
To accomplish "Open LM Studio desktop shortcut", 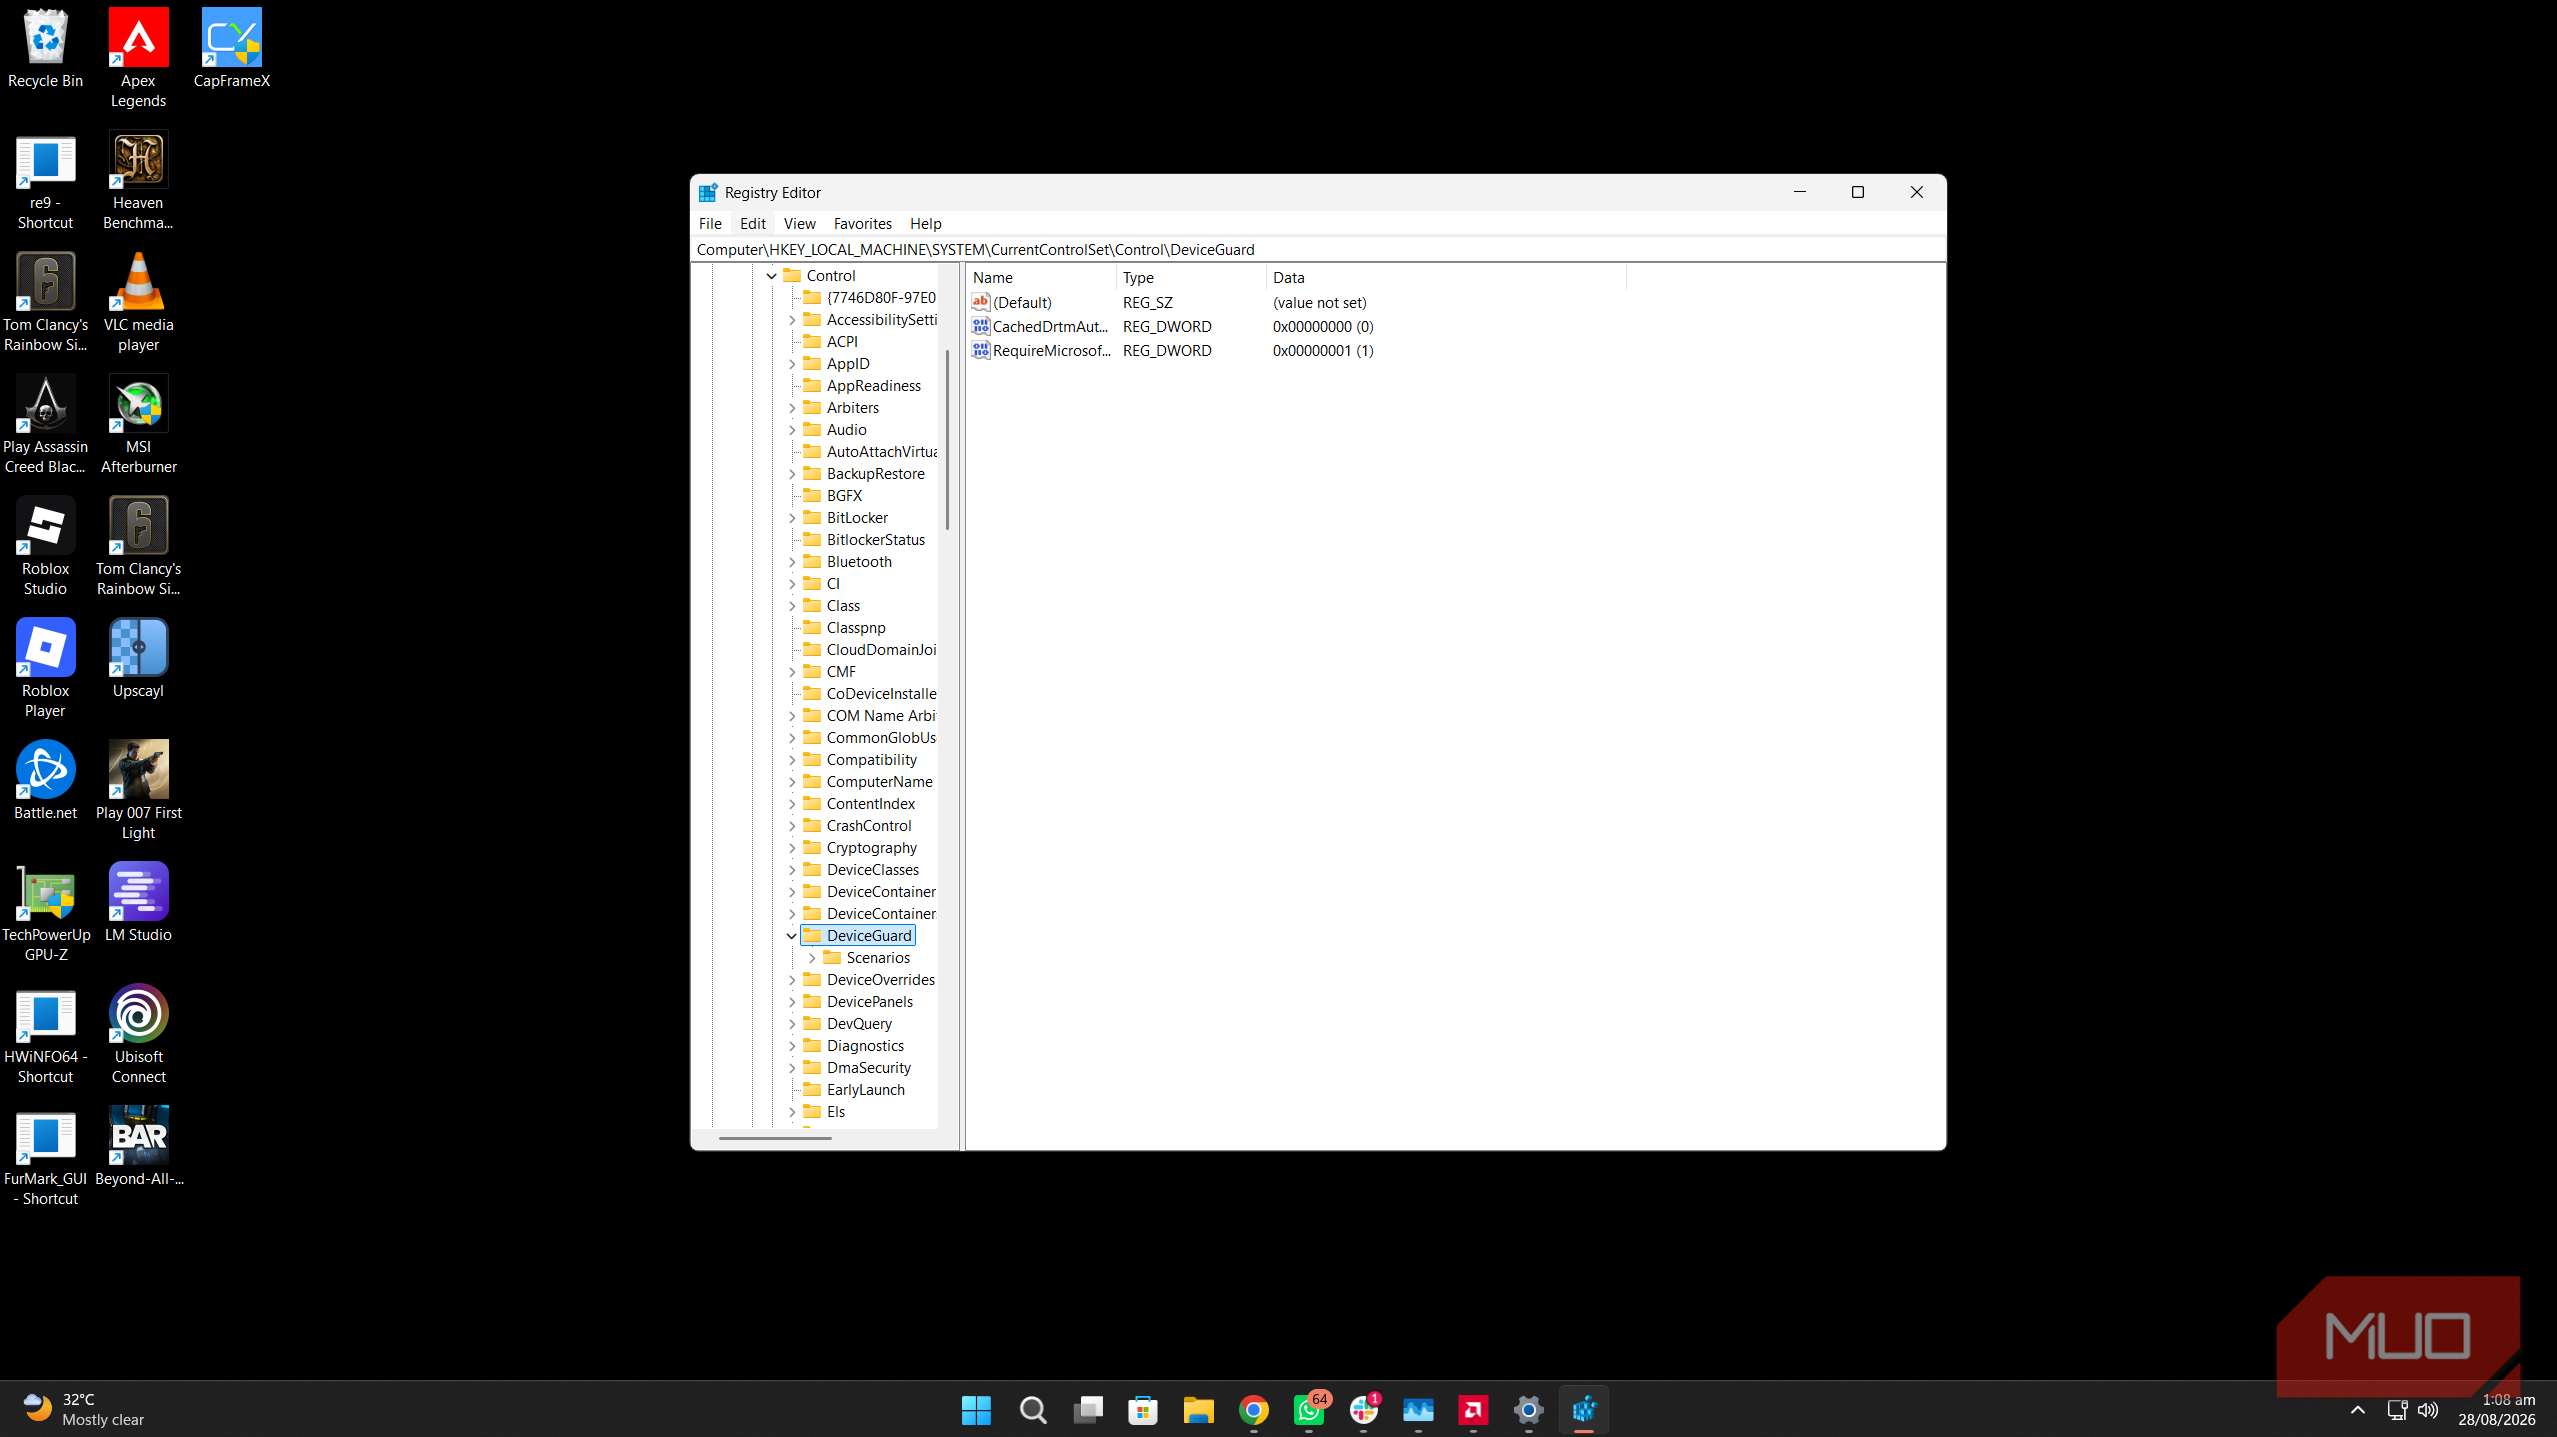I will 138,902.
